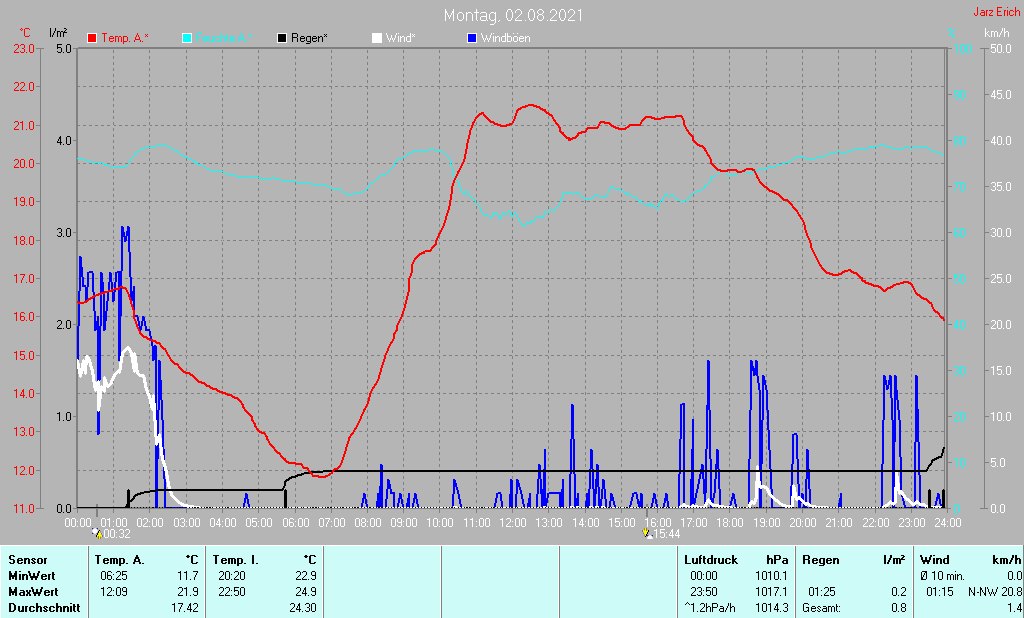Image resolution: width=1024 pixels, height=618 pixels.
Task: Click the average temperature value 17.42
Action: 185,608
